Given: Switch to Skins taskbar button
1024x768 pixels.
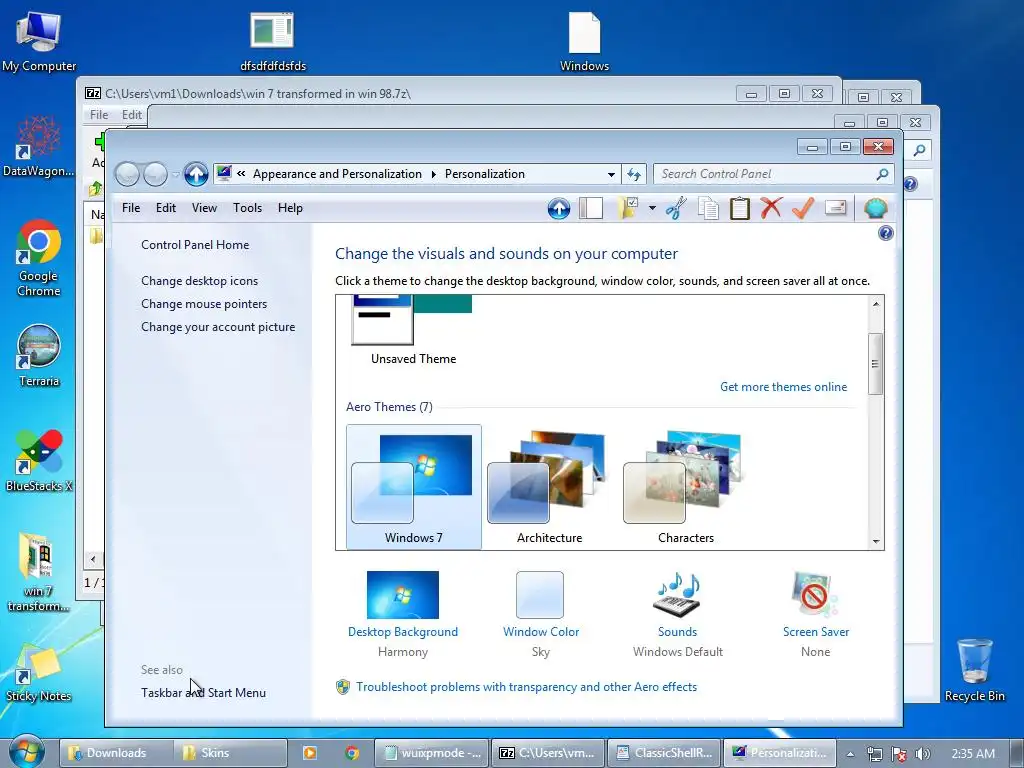Looking at the screenshot, I should (230, 753).
